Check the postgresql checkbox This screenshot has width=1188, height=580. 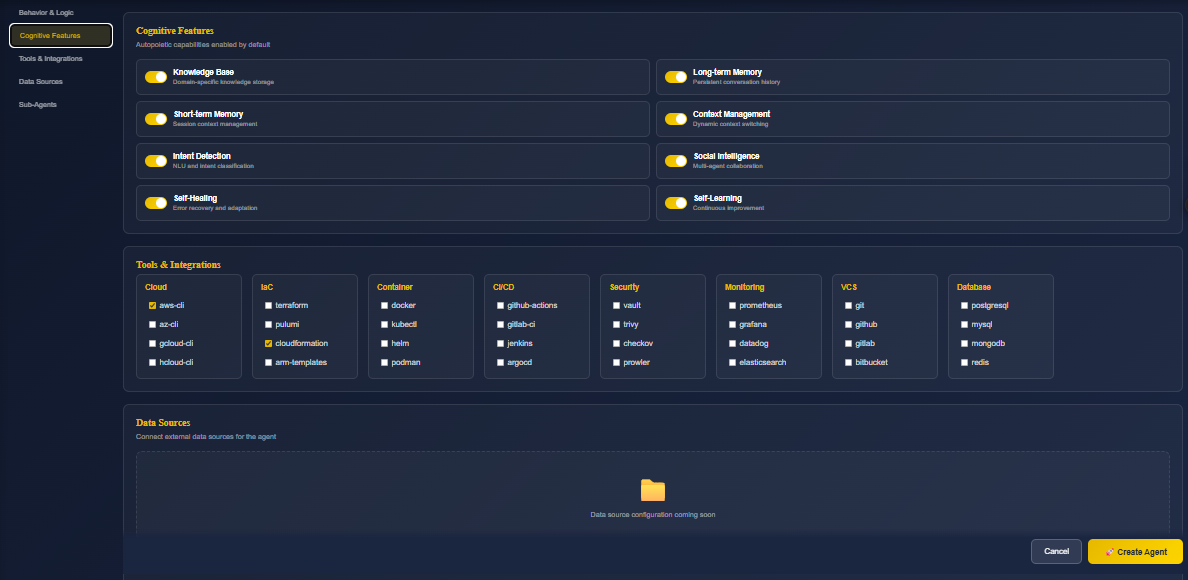pos(964,306)
